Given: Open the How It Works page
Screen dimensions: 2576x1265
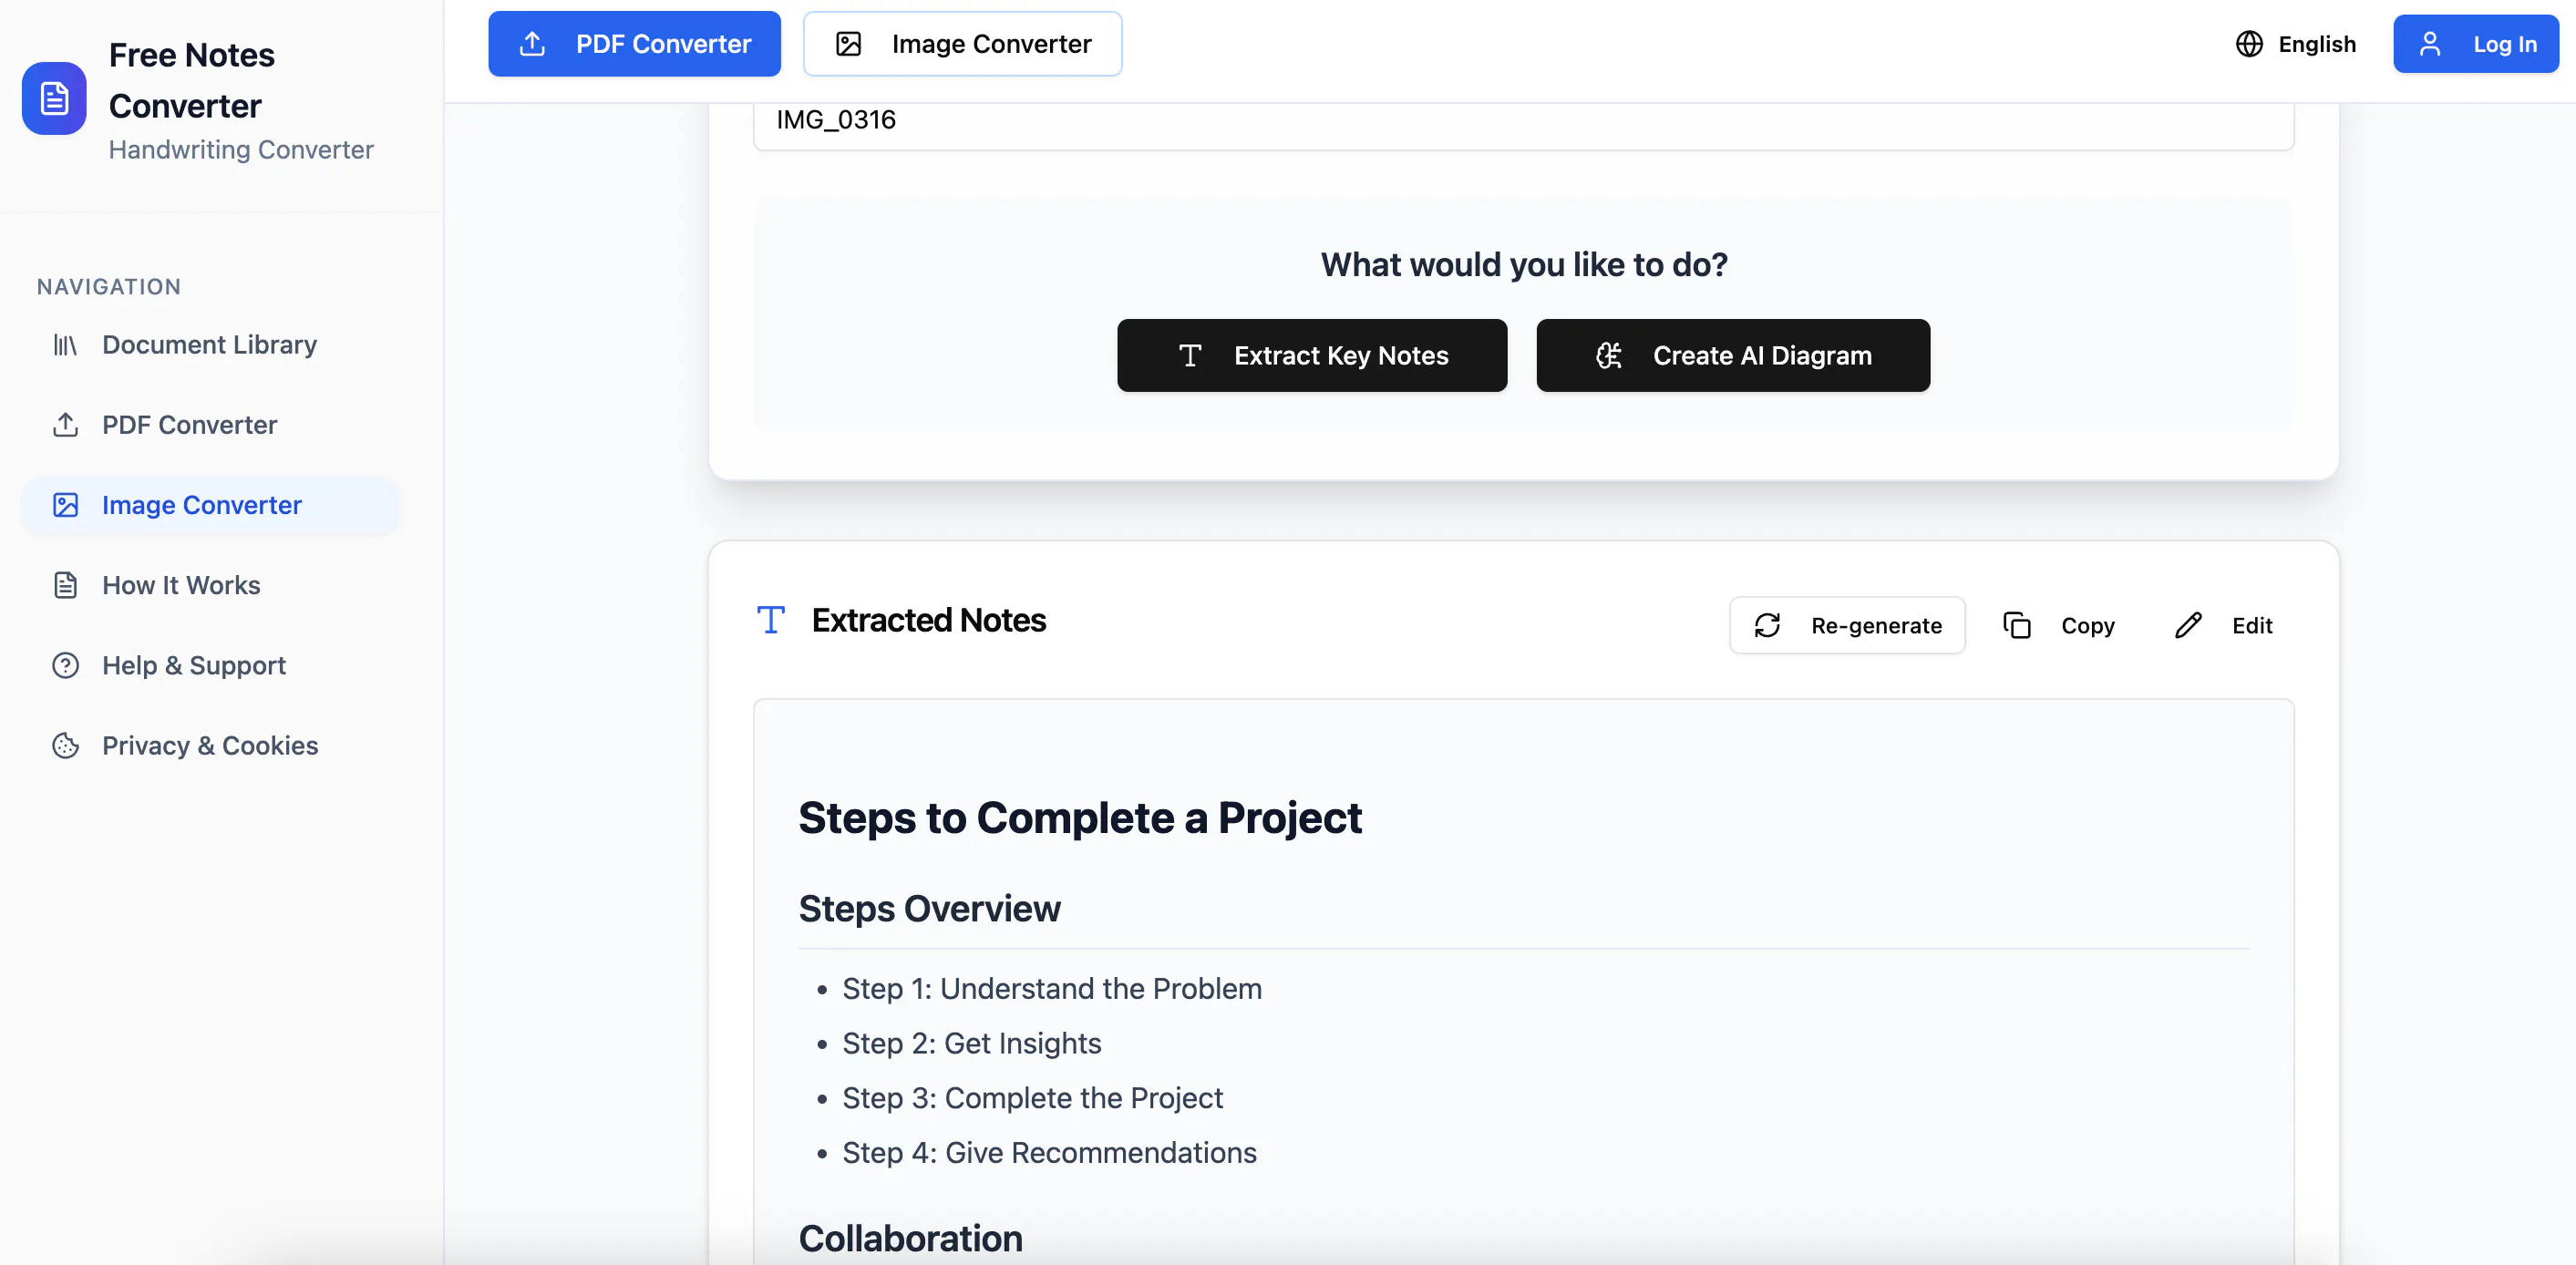Looking at the screenshot, I should click(x=210, y=585).
